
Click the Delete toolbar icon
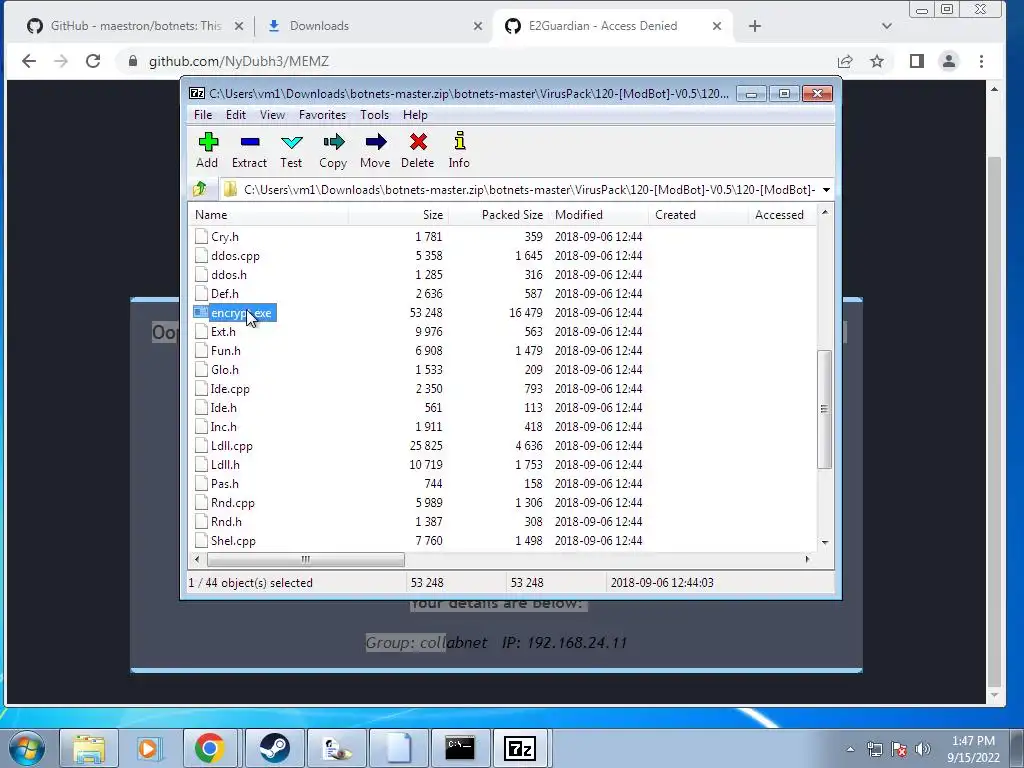pyautogui.click(x=418, y=150)
